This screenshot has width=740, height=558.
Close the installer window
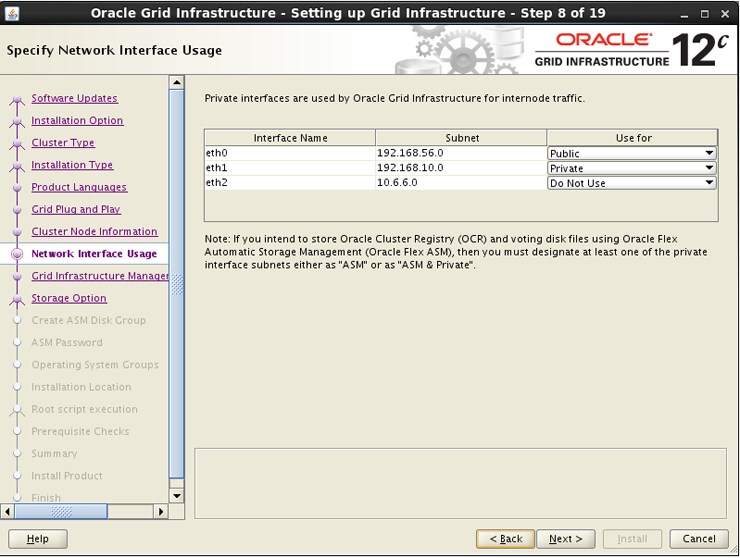(725, 14)
